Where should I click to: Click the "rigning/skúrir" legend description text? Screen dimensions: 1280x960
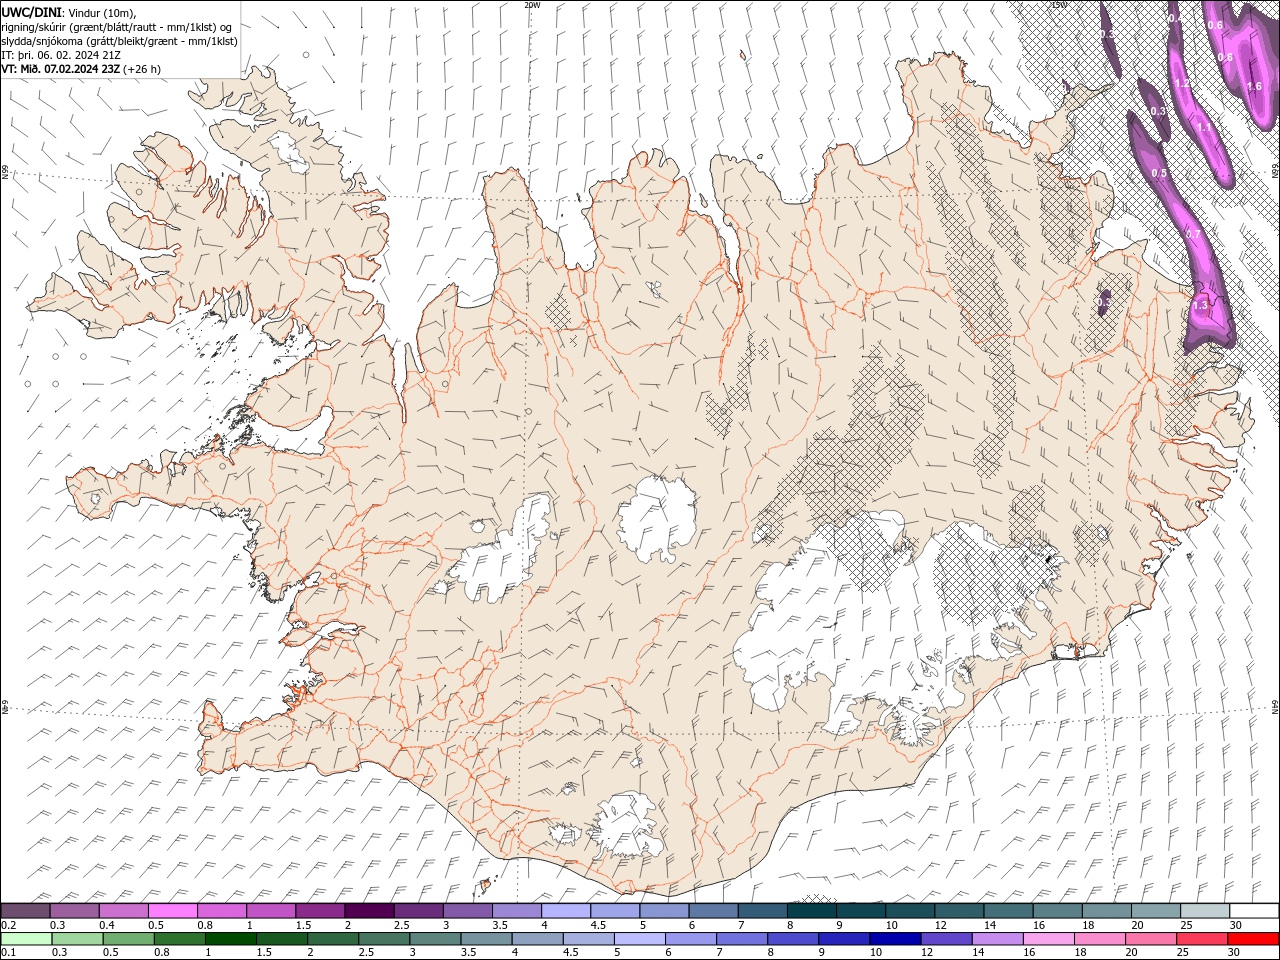coord(35,27)
